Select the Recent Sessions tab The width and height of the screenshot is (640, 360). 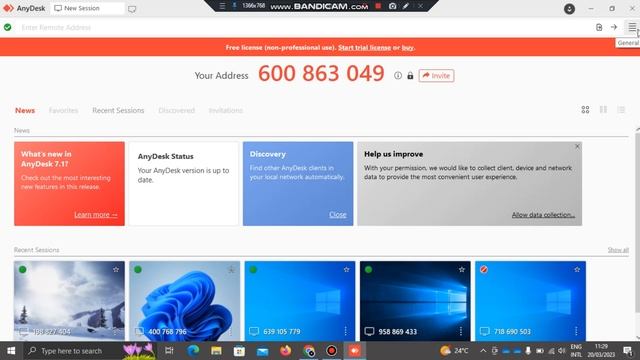coord(118,110)
